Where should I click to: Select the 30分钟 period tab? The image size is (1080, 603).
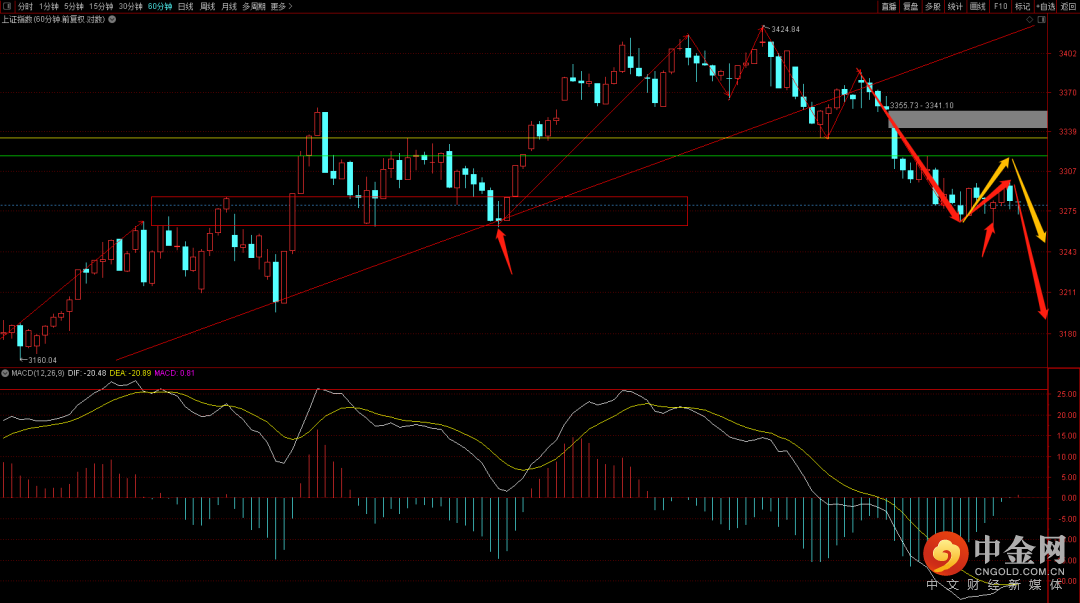(131, 6)
